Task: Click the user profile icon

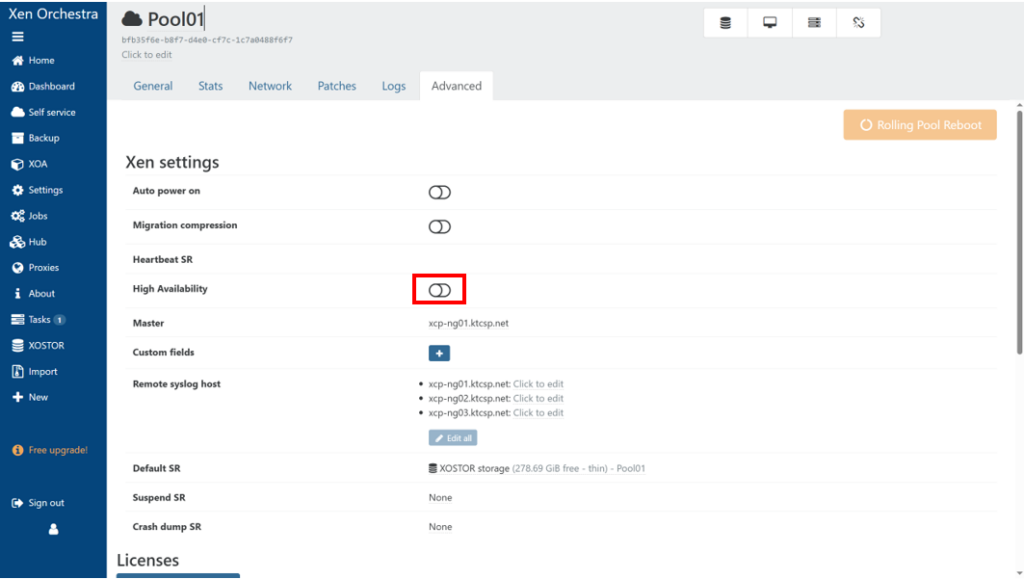Action: (53, 530)
